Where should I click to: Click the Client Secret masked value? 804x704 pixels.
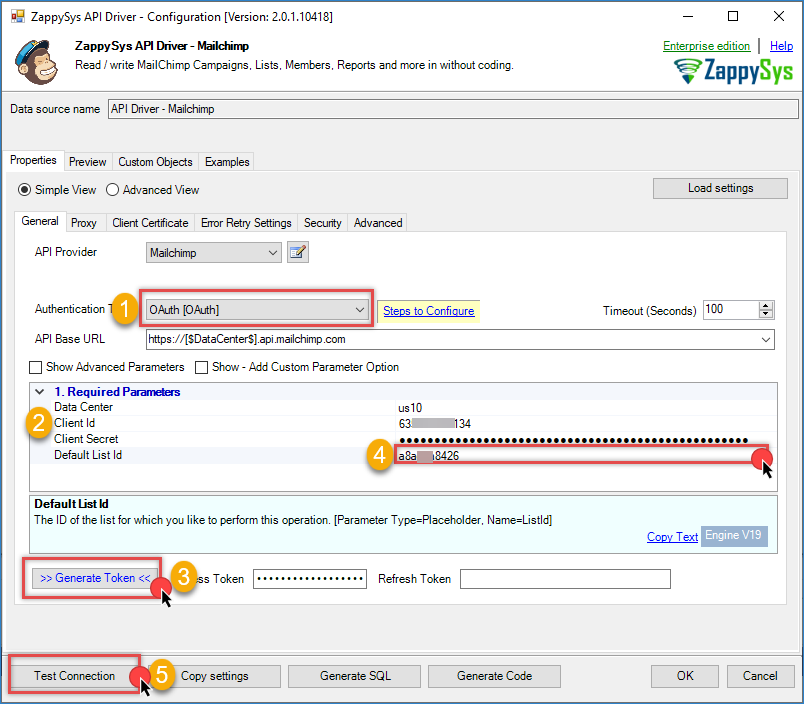[573, 440]
